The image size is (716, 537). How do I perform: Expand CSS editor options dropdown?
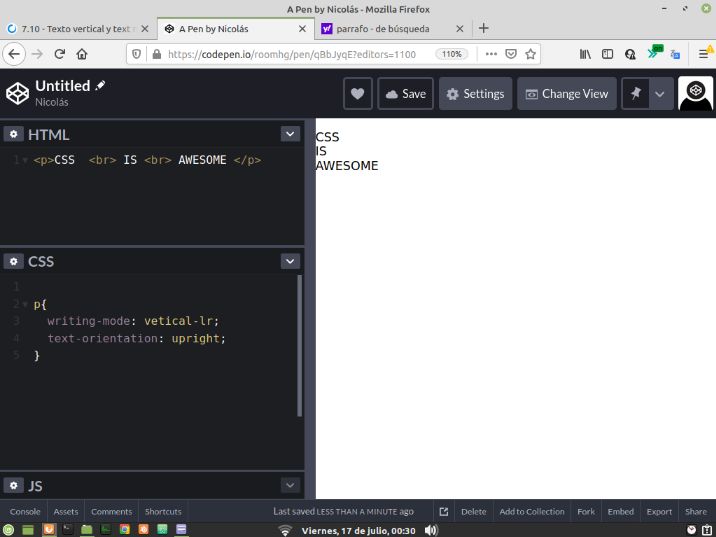tap(290, 261)
